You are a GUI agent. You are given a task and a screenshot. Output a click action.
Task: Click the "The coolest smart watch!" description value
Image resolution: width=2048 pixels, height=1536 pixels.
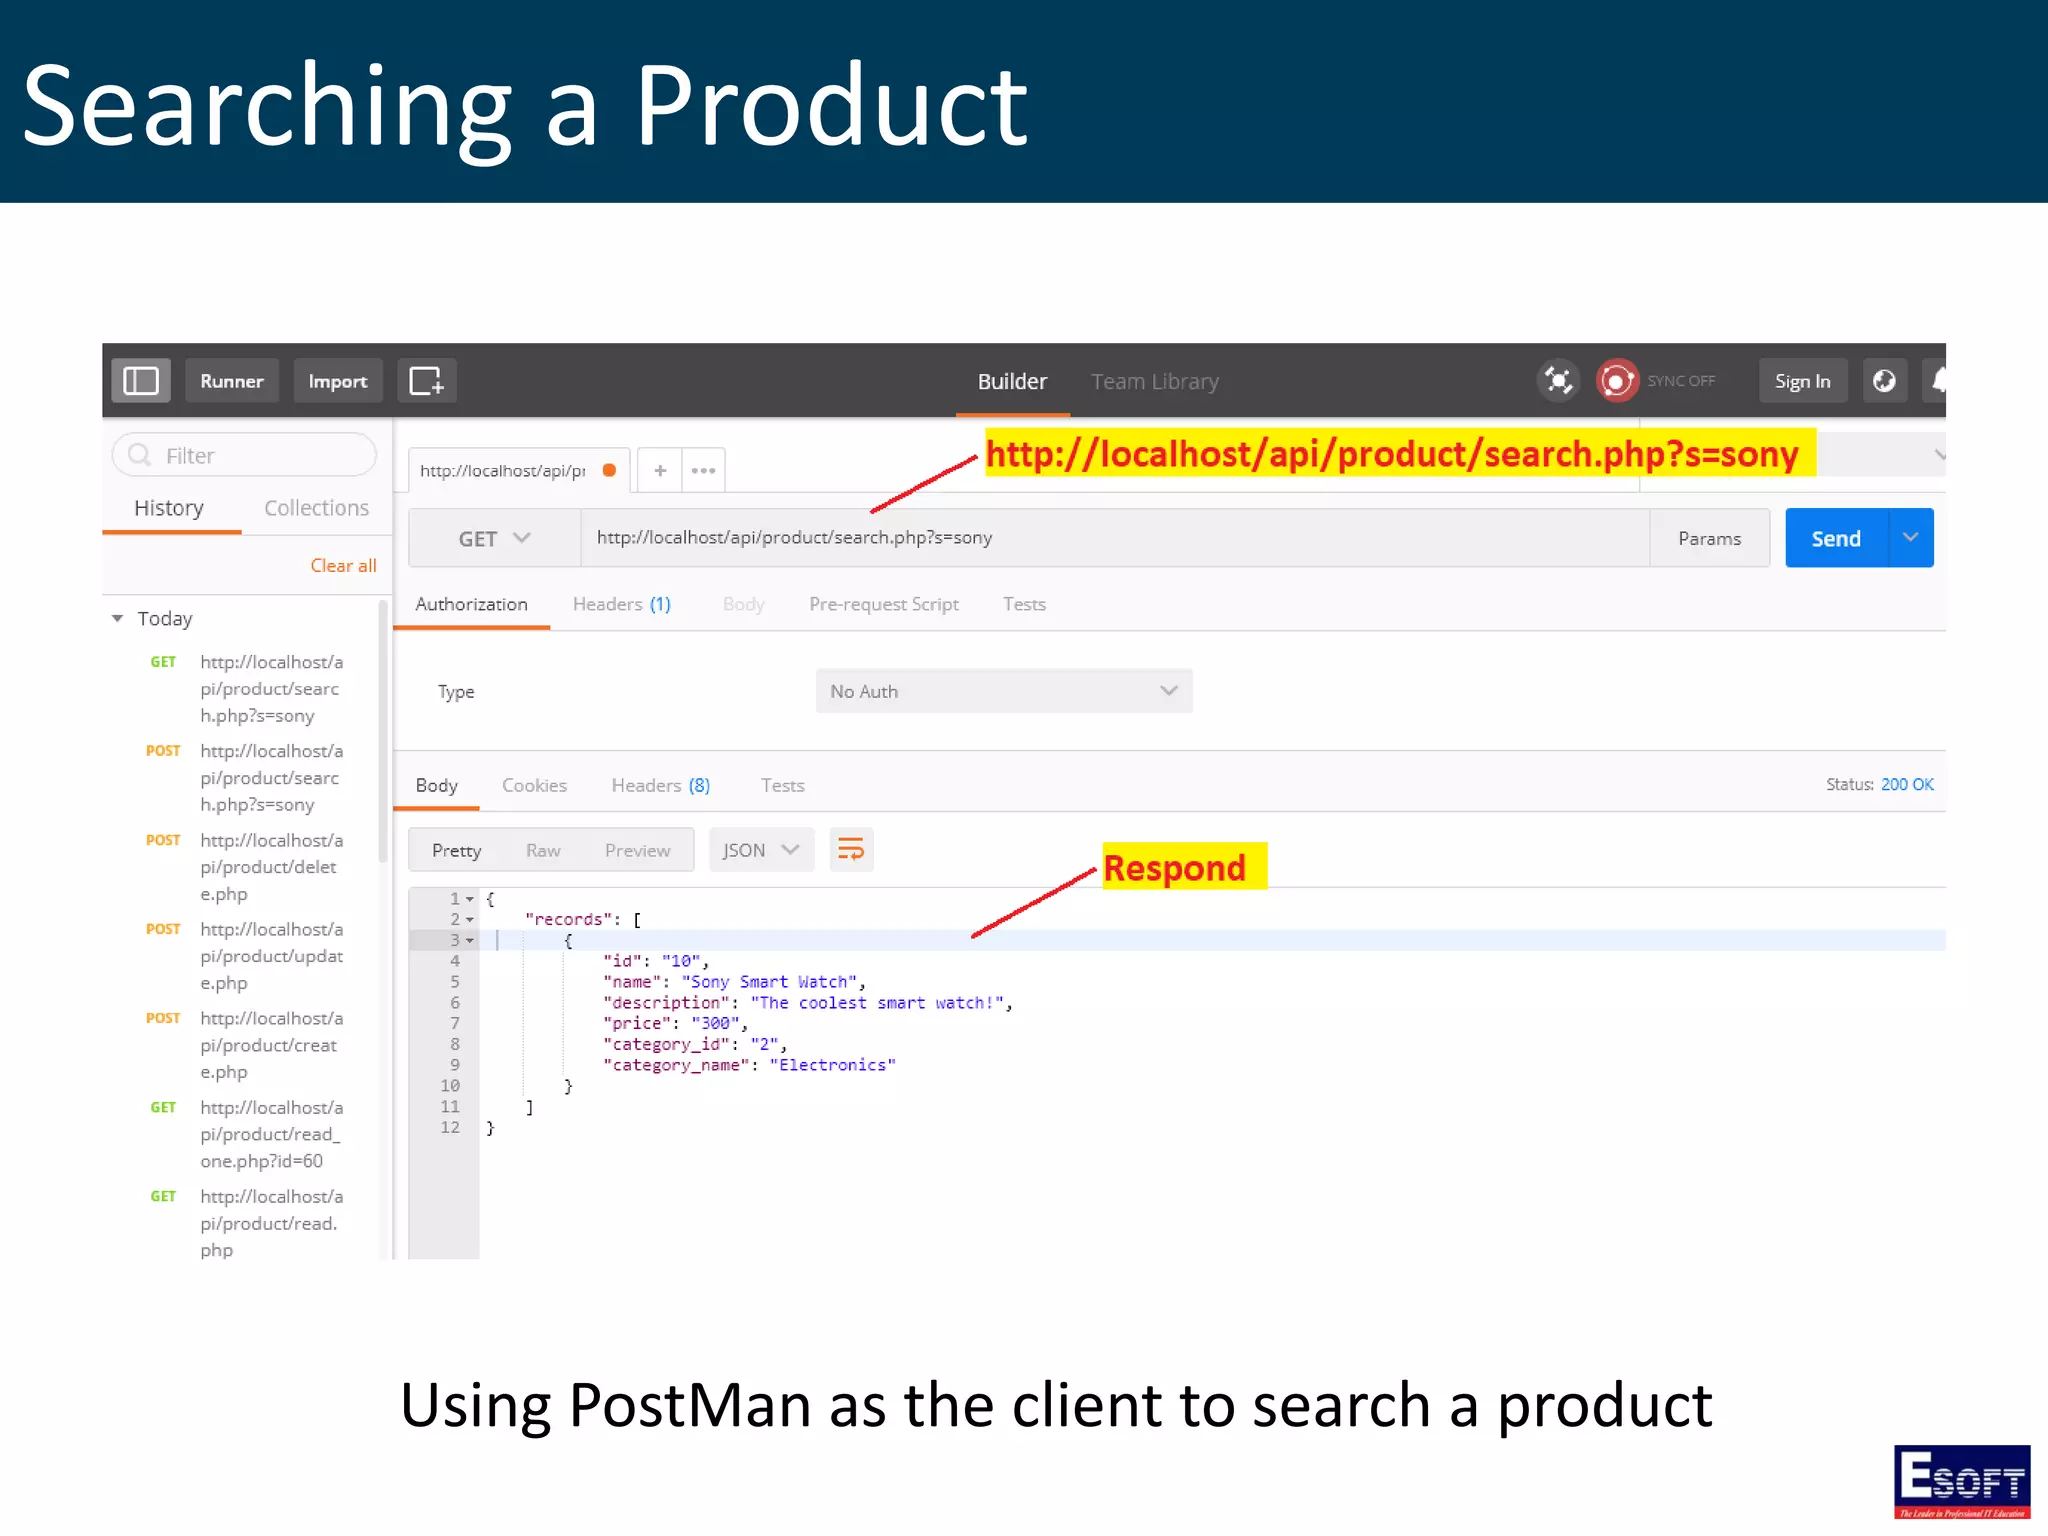coord(877,1003)
